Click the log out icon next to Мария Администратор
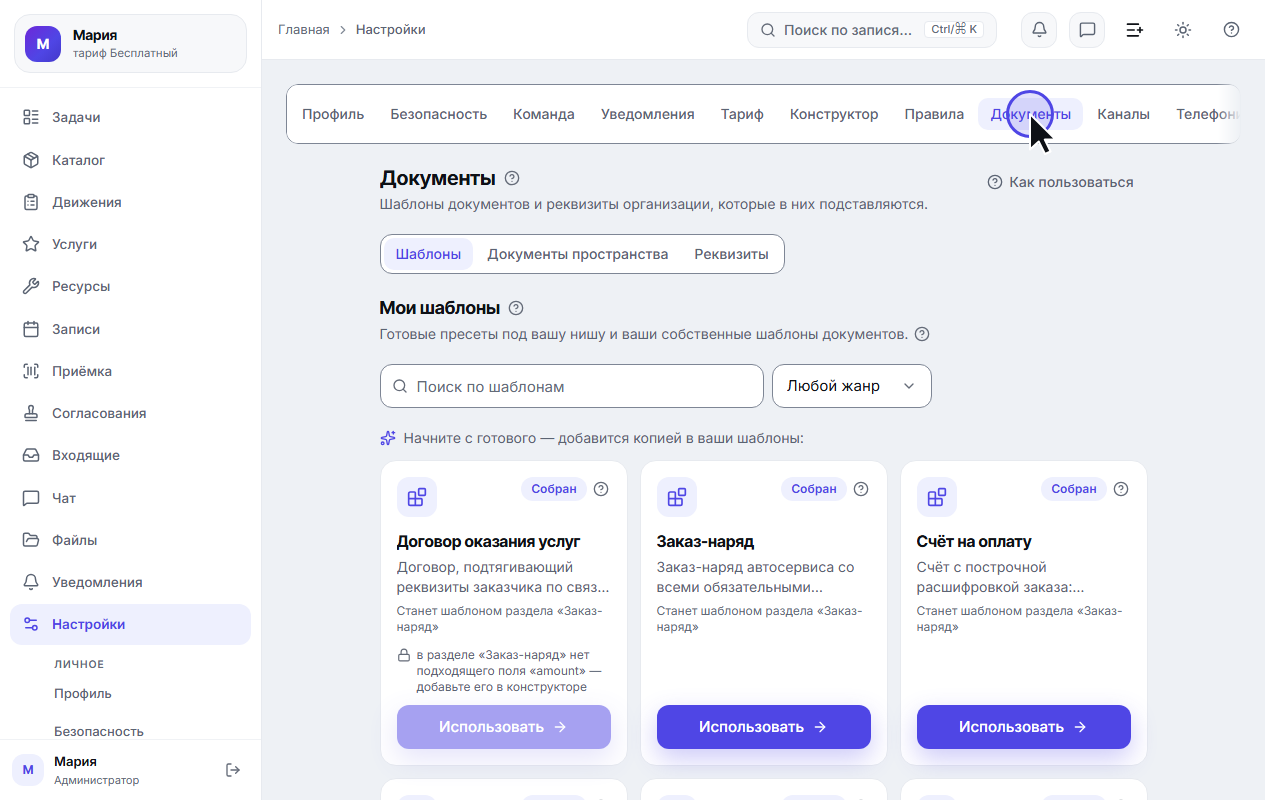The width and height of the screenshot is (1280, 800). [x=233, y=770]
